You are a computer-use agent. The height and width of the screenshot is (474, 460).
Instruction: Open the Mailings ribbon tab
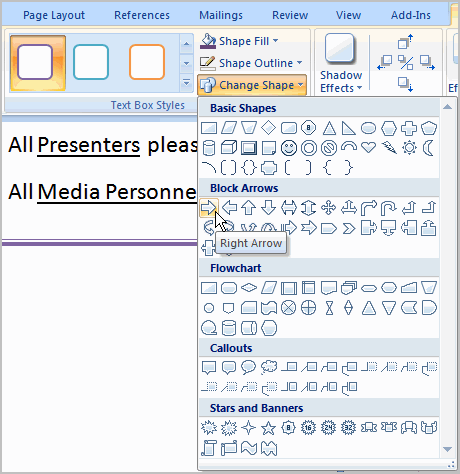221,15
